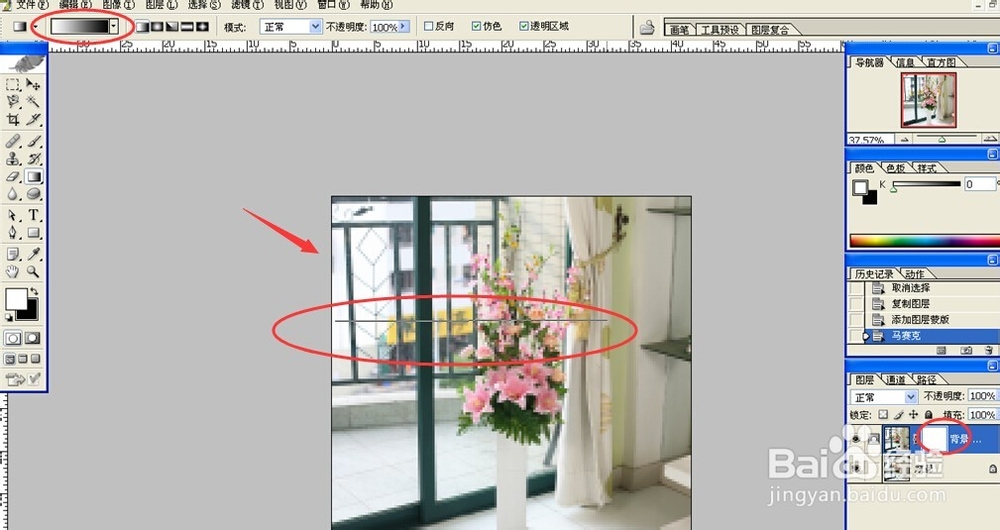Select the Gradient tool in toolbox

click(x=33, y=177)
